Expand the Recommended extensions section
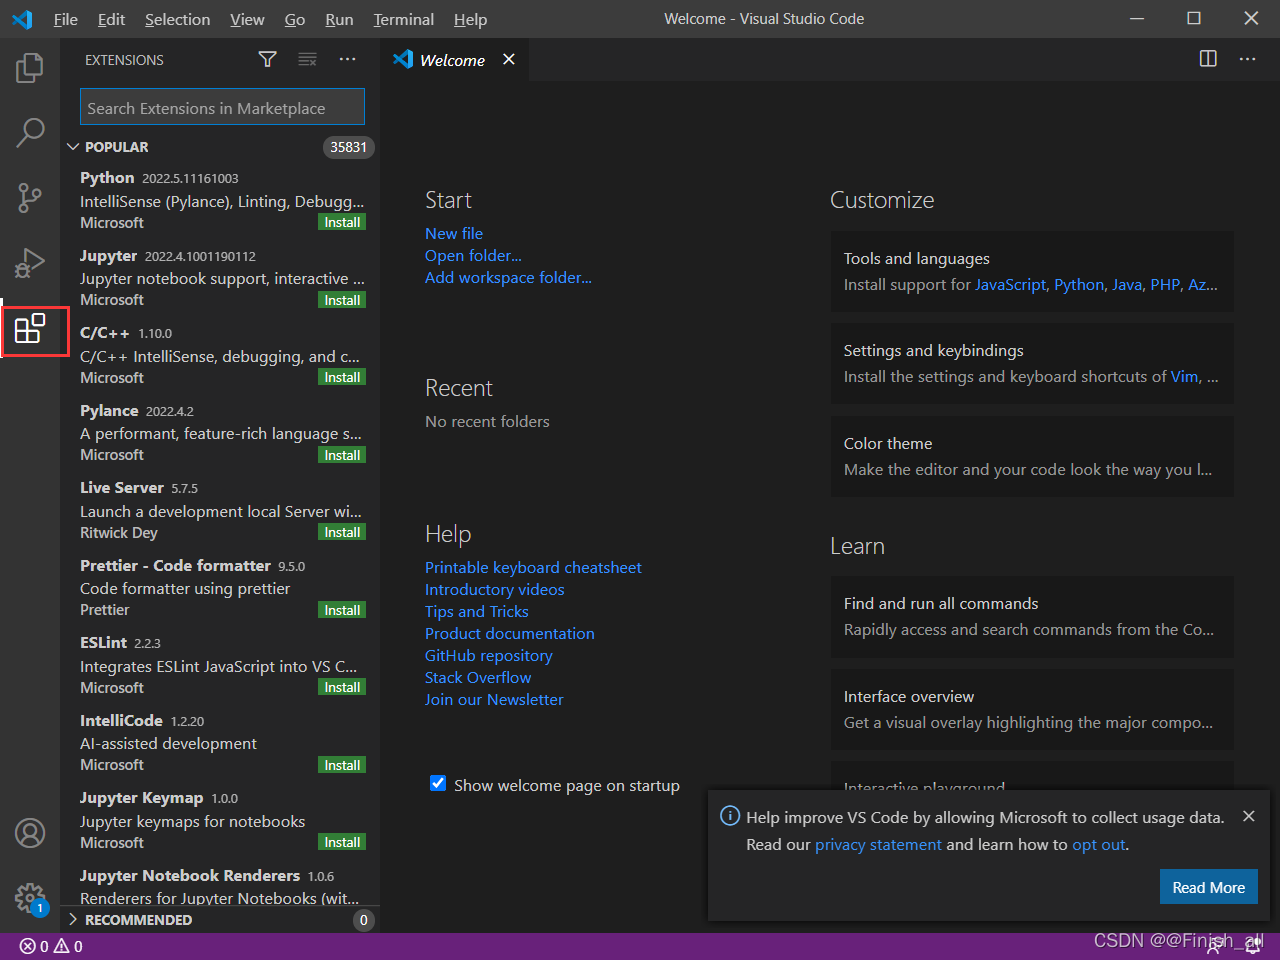Screen dimensions: 1280x960 coord(220,920)
